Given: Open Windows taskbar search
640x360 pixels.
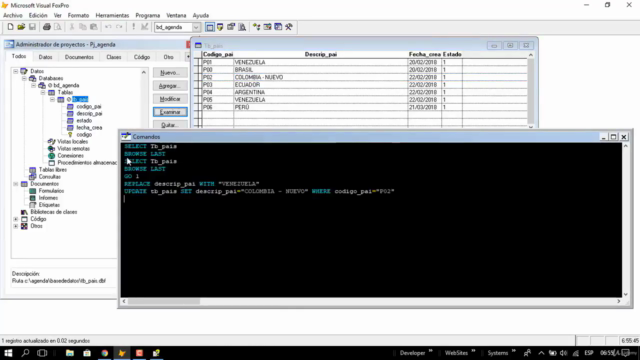Looking at the screenshot, I should point(25,353).
